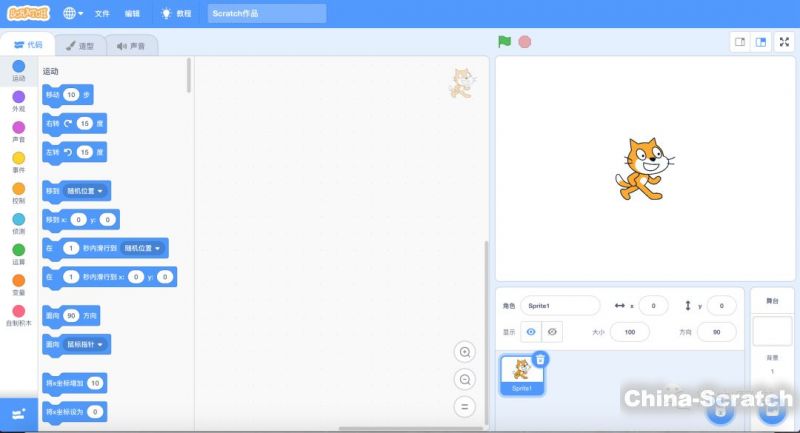The image size is (800, 433).
Task: Enter fullscreen stage mode
Action: point(784,42)
